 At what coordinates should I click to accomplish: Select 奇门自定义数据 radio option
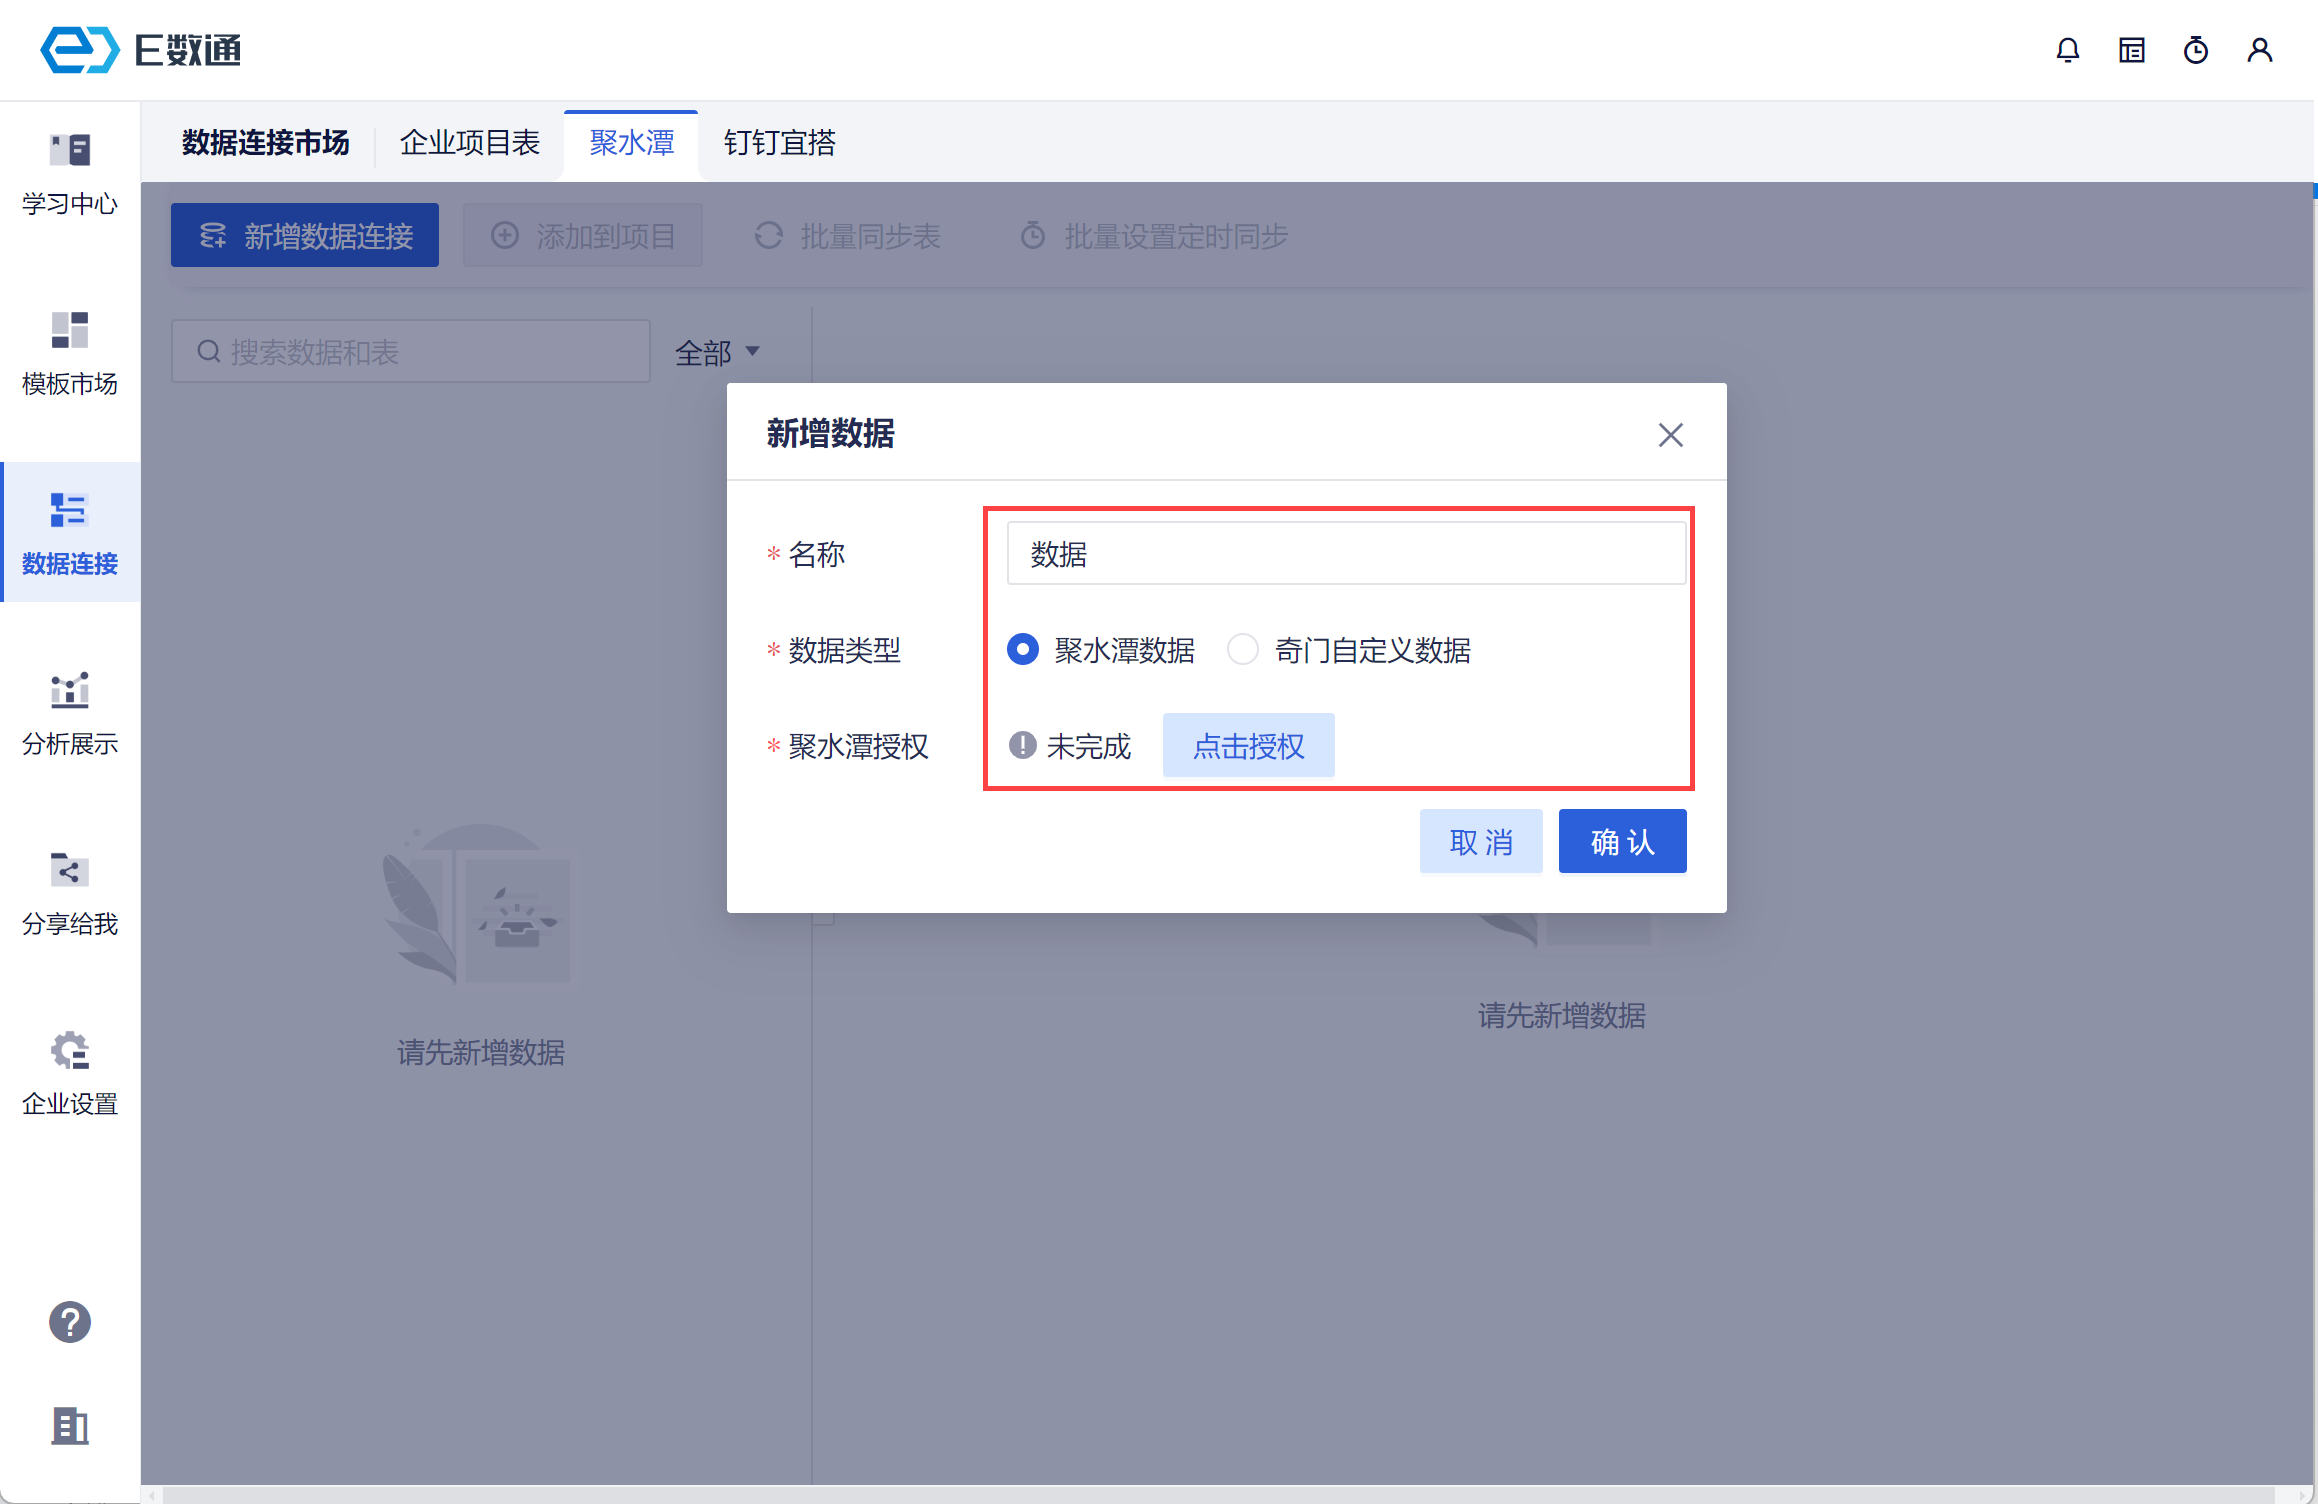(1243, 650)
